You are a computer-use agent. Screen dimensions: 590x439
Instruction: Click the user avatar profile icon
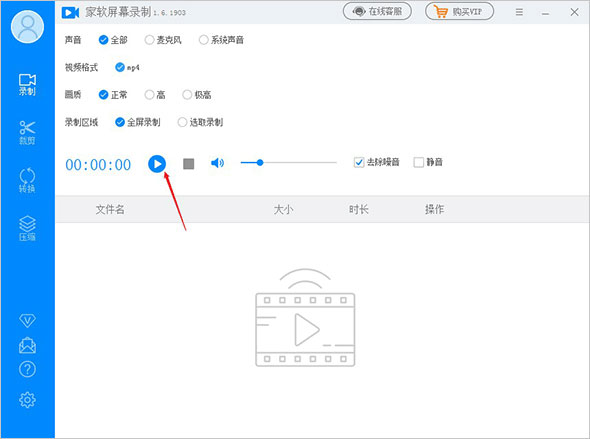click(27, 27)
